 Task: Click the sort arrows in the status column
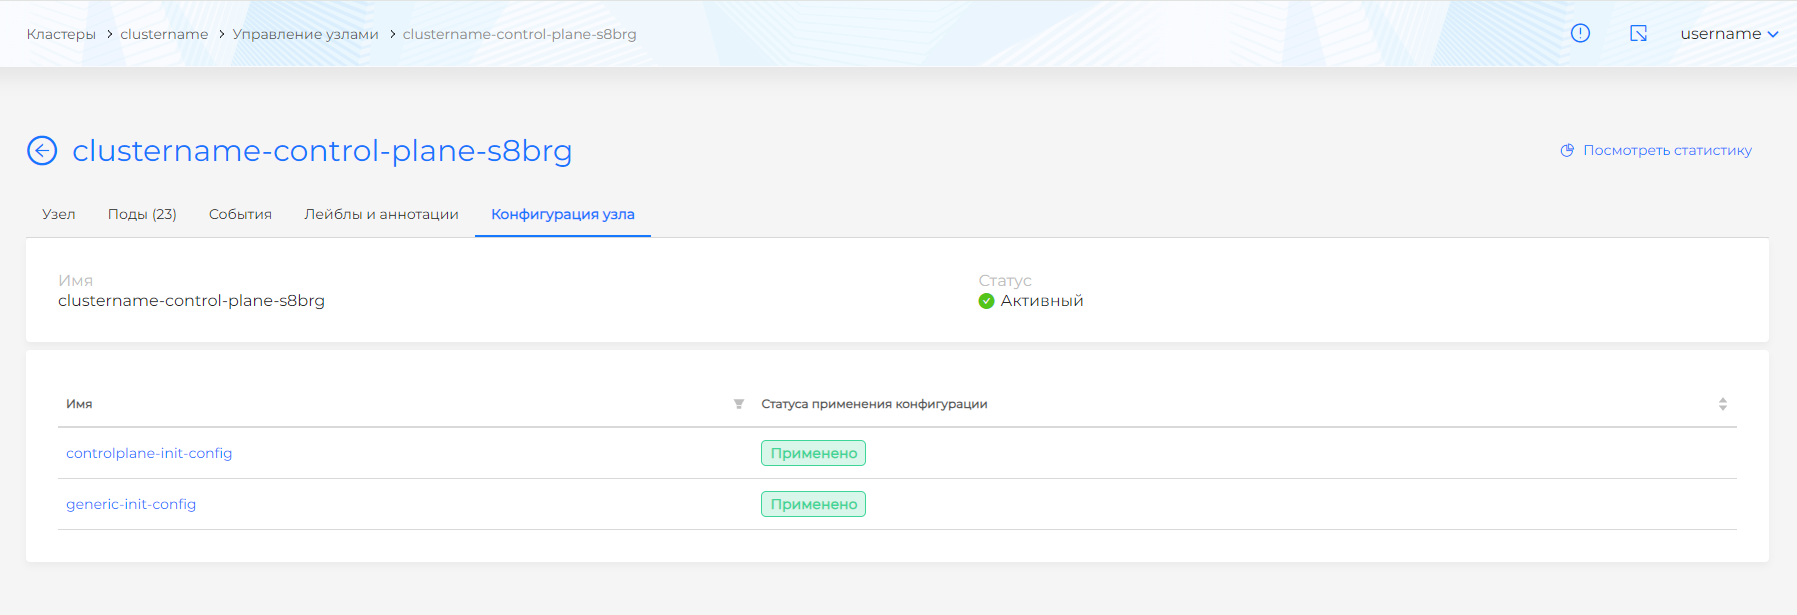[1722, 404]
